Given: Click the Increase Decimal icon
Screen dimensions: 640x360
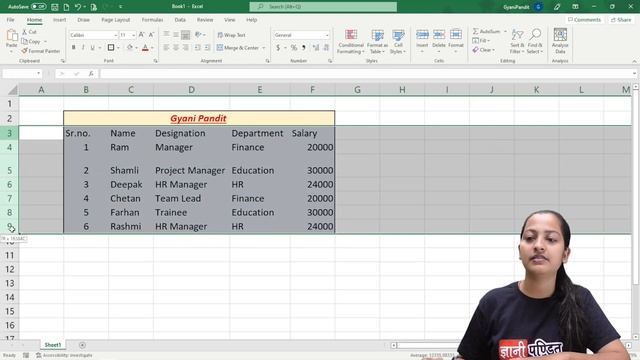Looking at the screenshot, I should pos(316,48).
